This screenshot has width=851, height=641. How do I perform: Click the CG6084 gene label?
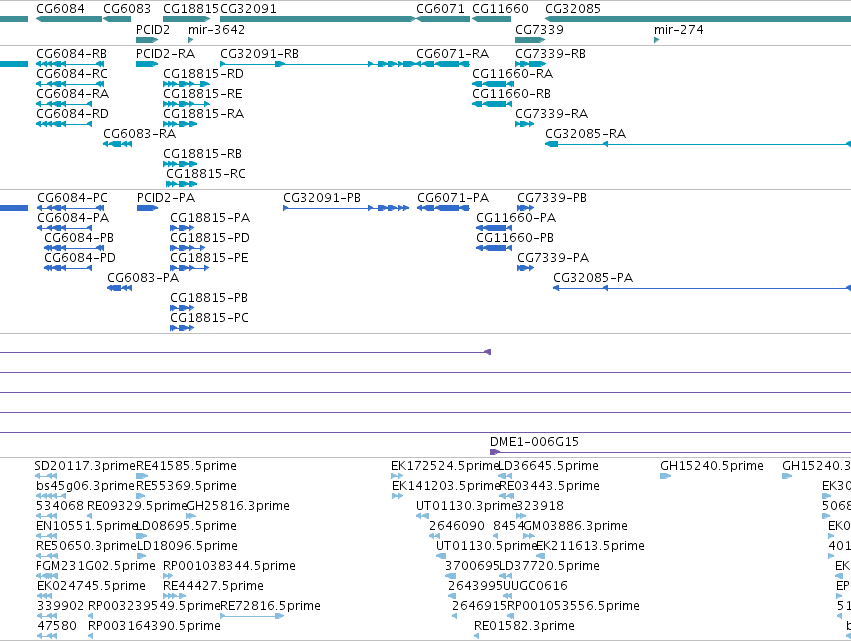click(x=60, y=9)
